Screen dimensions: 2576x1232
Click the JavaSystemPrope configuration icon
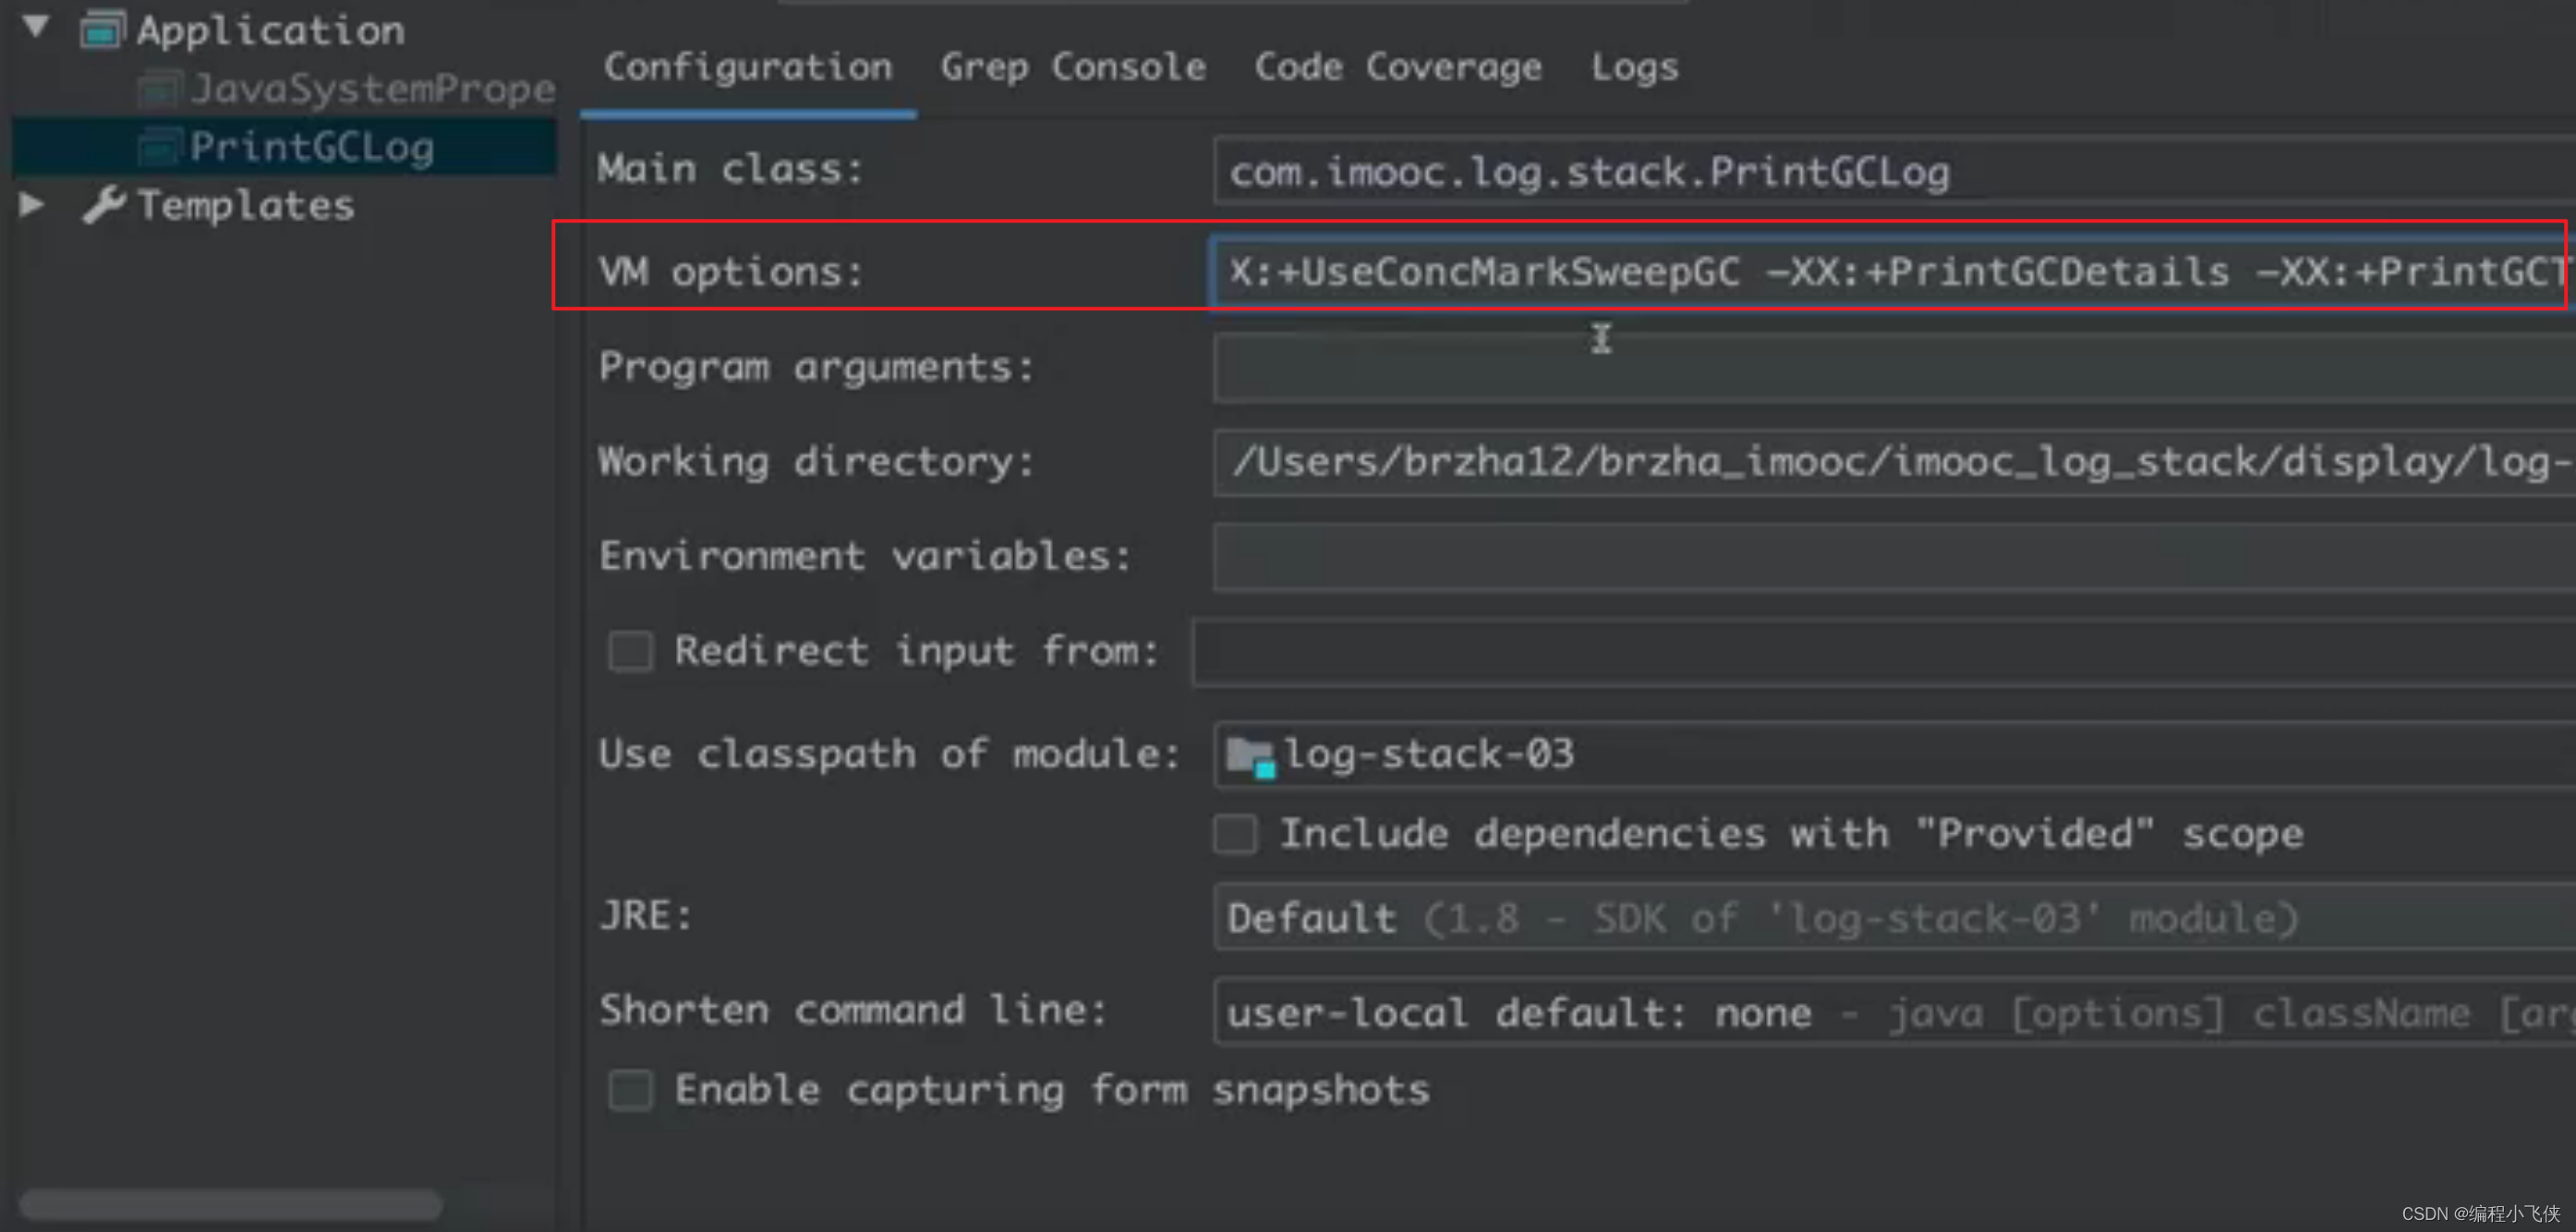160,89
